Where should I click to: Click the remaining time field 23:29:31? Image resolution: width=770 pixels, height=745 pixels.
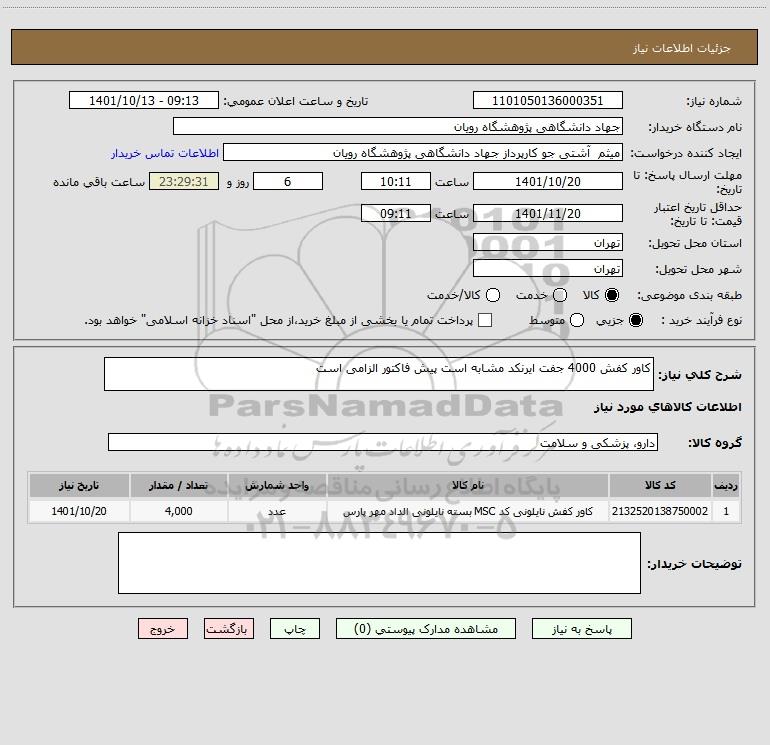(184, 181)
